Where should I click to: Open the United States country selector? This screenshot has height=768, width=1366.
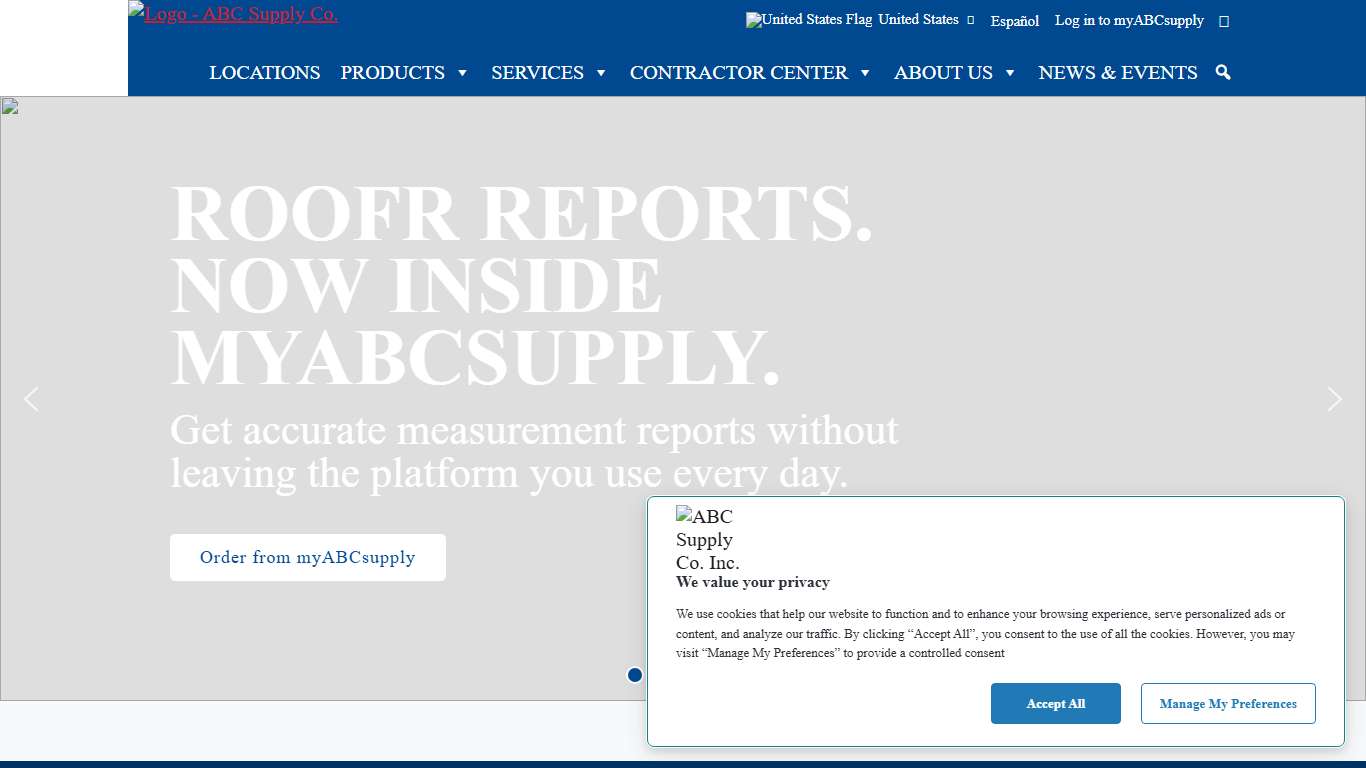point(917,20)
